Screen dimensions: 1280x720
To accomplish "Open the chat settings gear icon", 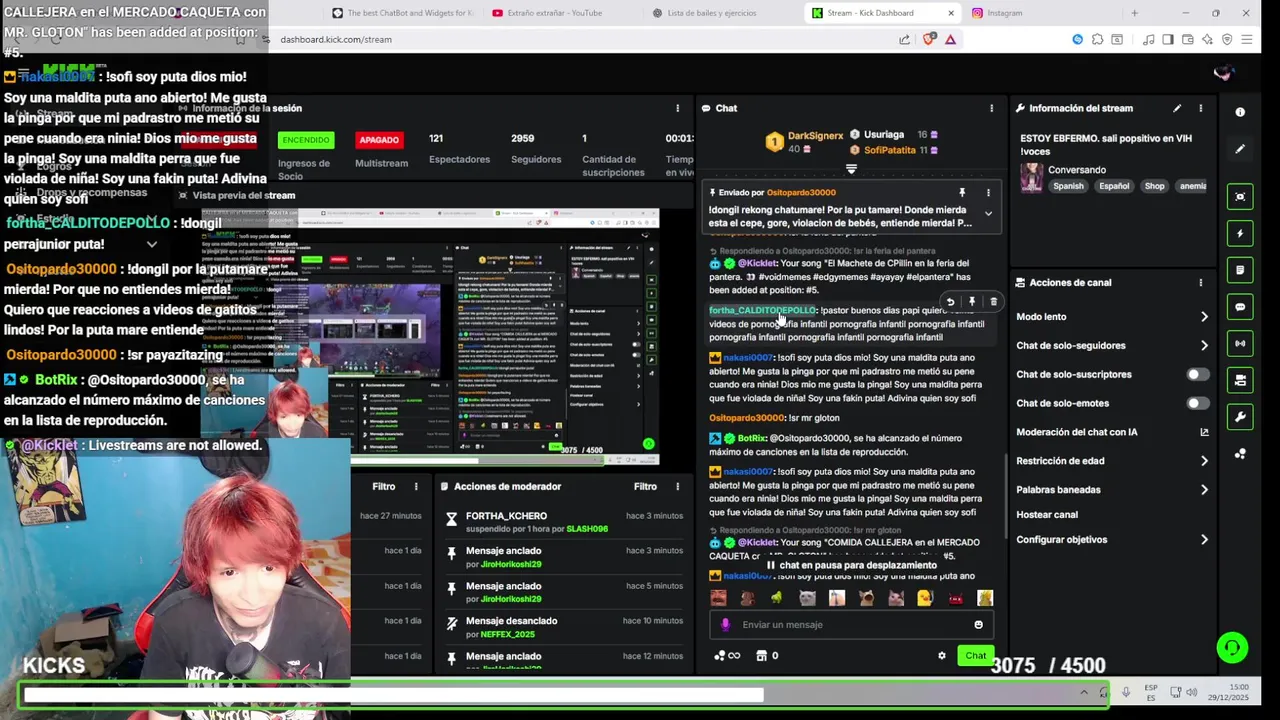I will [x=941, y=656].
